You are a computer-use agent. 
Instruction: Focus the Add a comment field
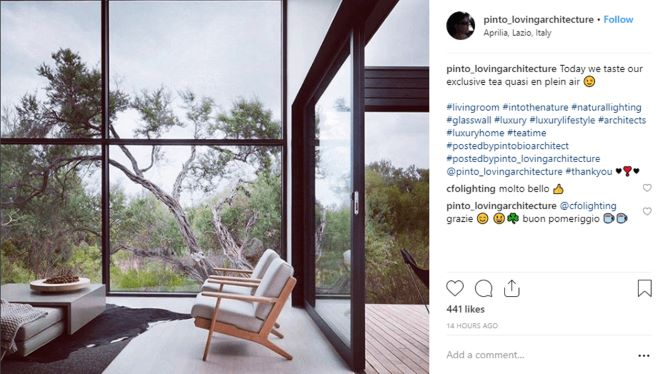537,355
